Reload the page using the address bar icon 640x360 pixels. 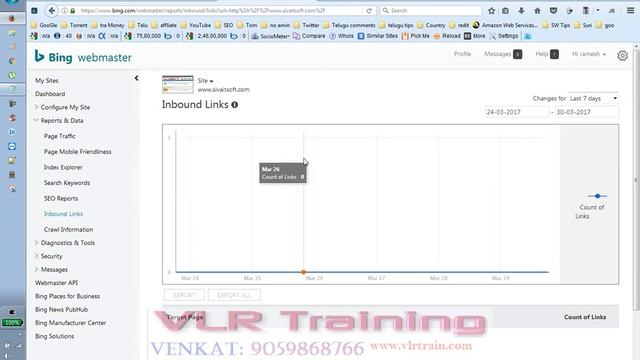click(369, 11)
